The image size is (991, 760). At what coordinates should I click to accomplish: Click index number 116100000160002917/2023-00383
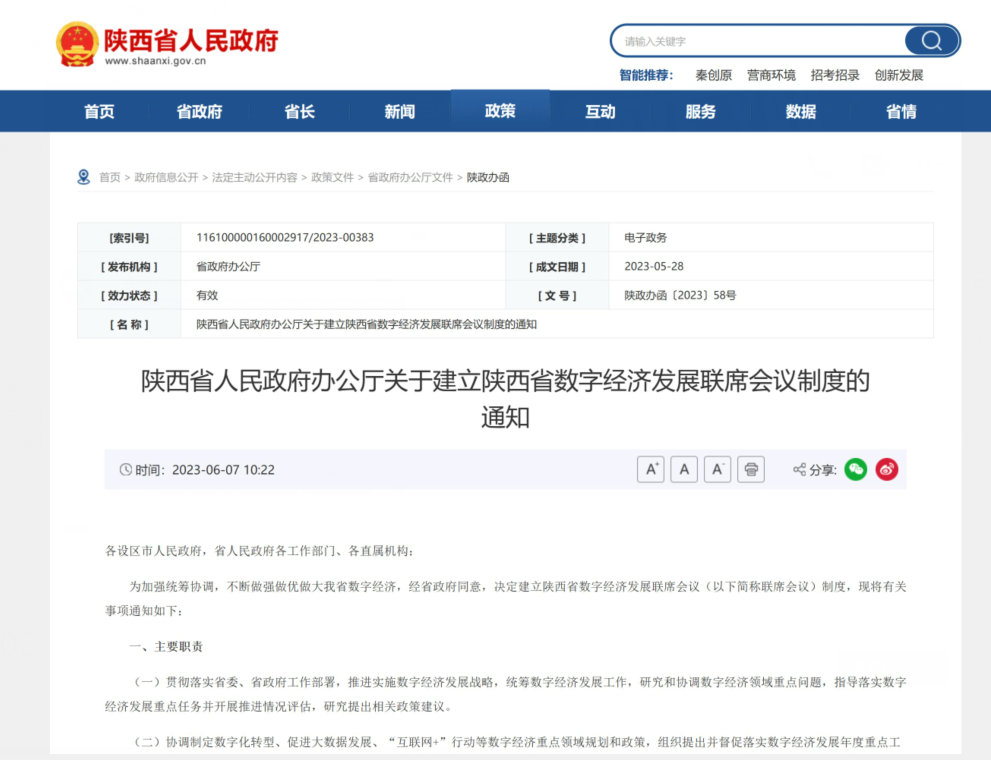(x=285, y=238)
